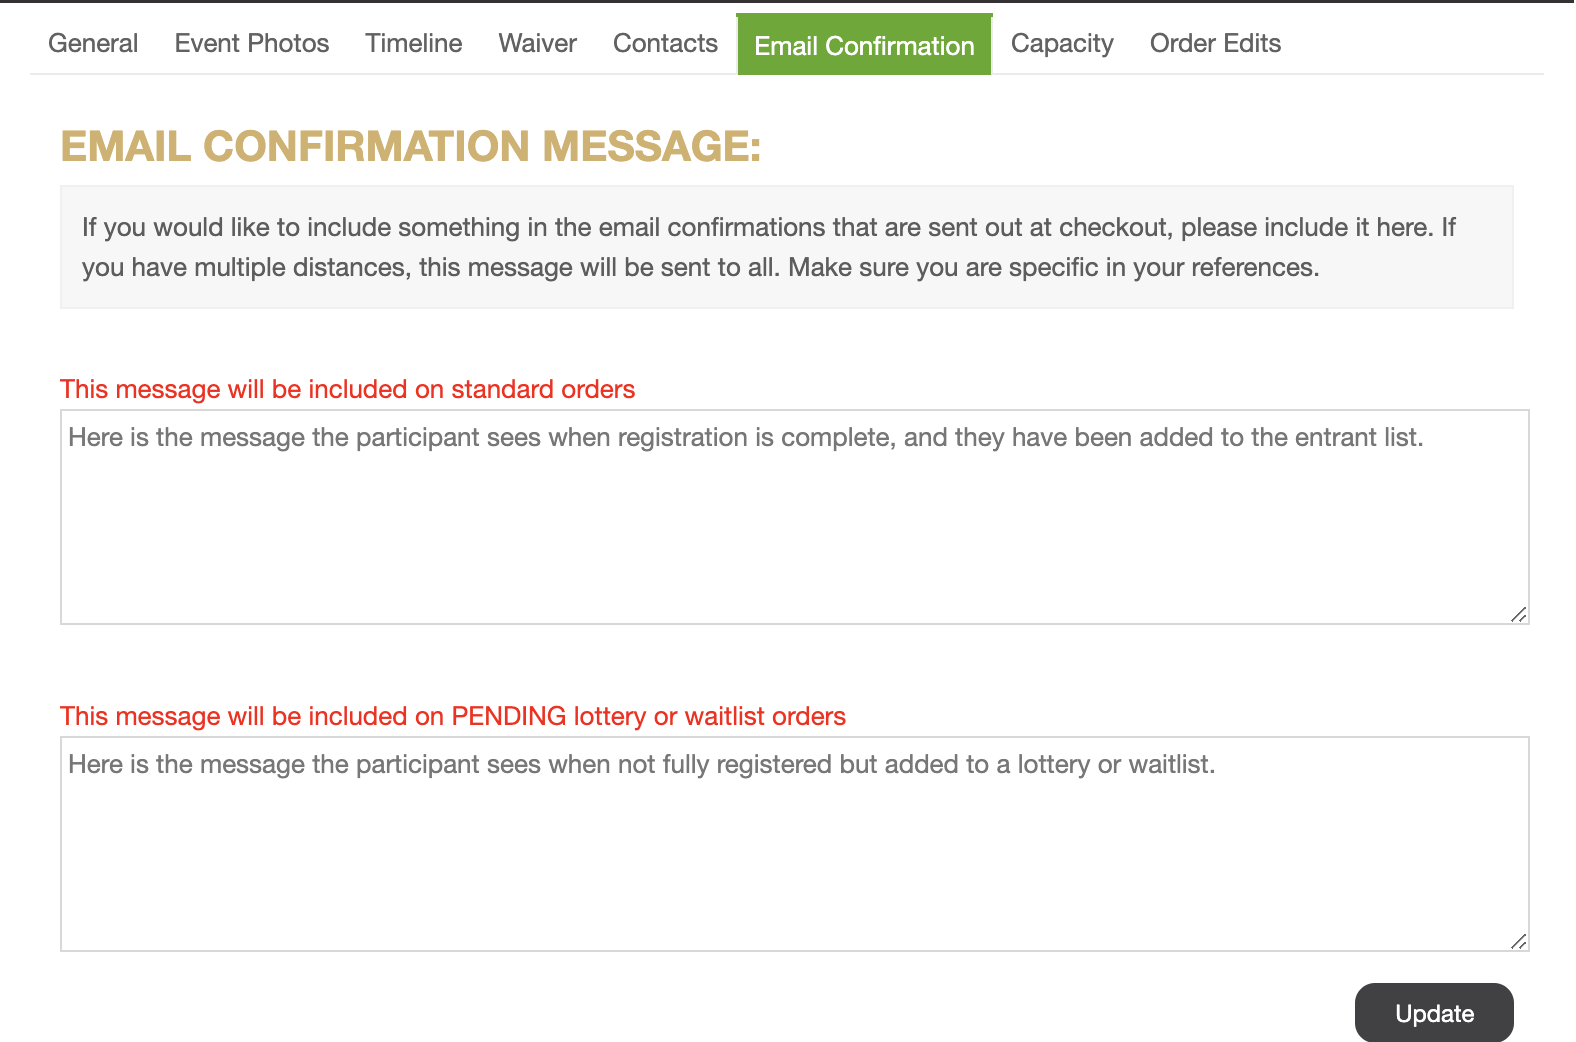Go to the Timeline tab
Image resolution: width=1576 pixels, height=1042 pixels.
point(413,43)
